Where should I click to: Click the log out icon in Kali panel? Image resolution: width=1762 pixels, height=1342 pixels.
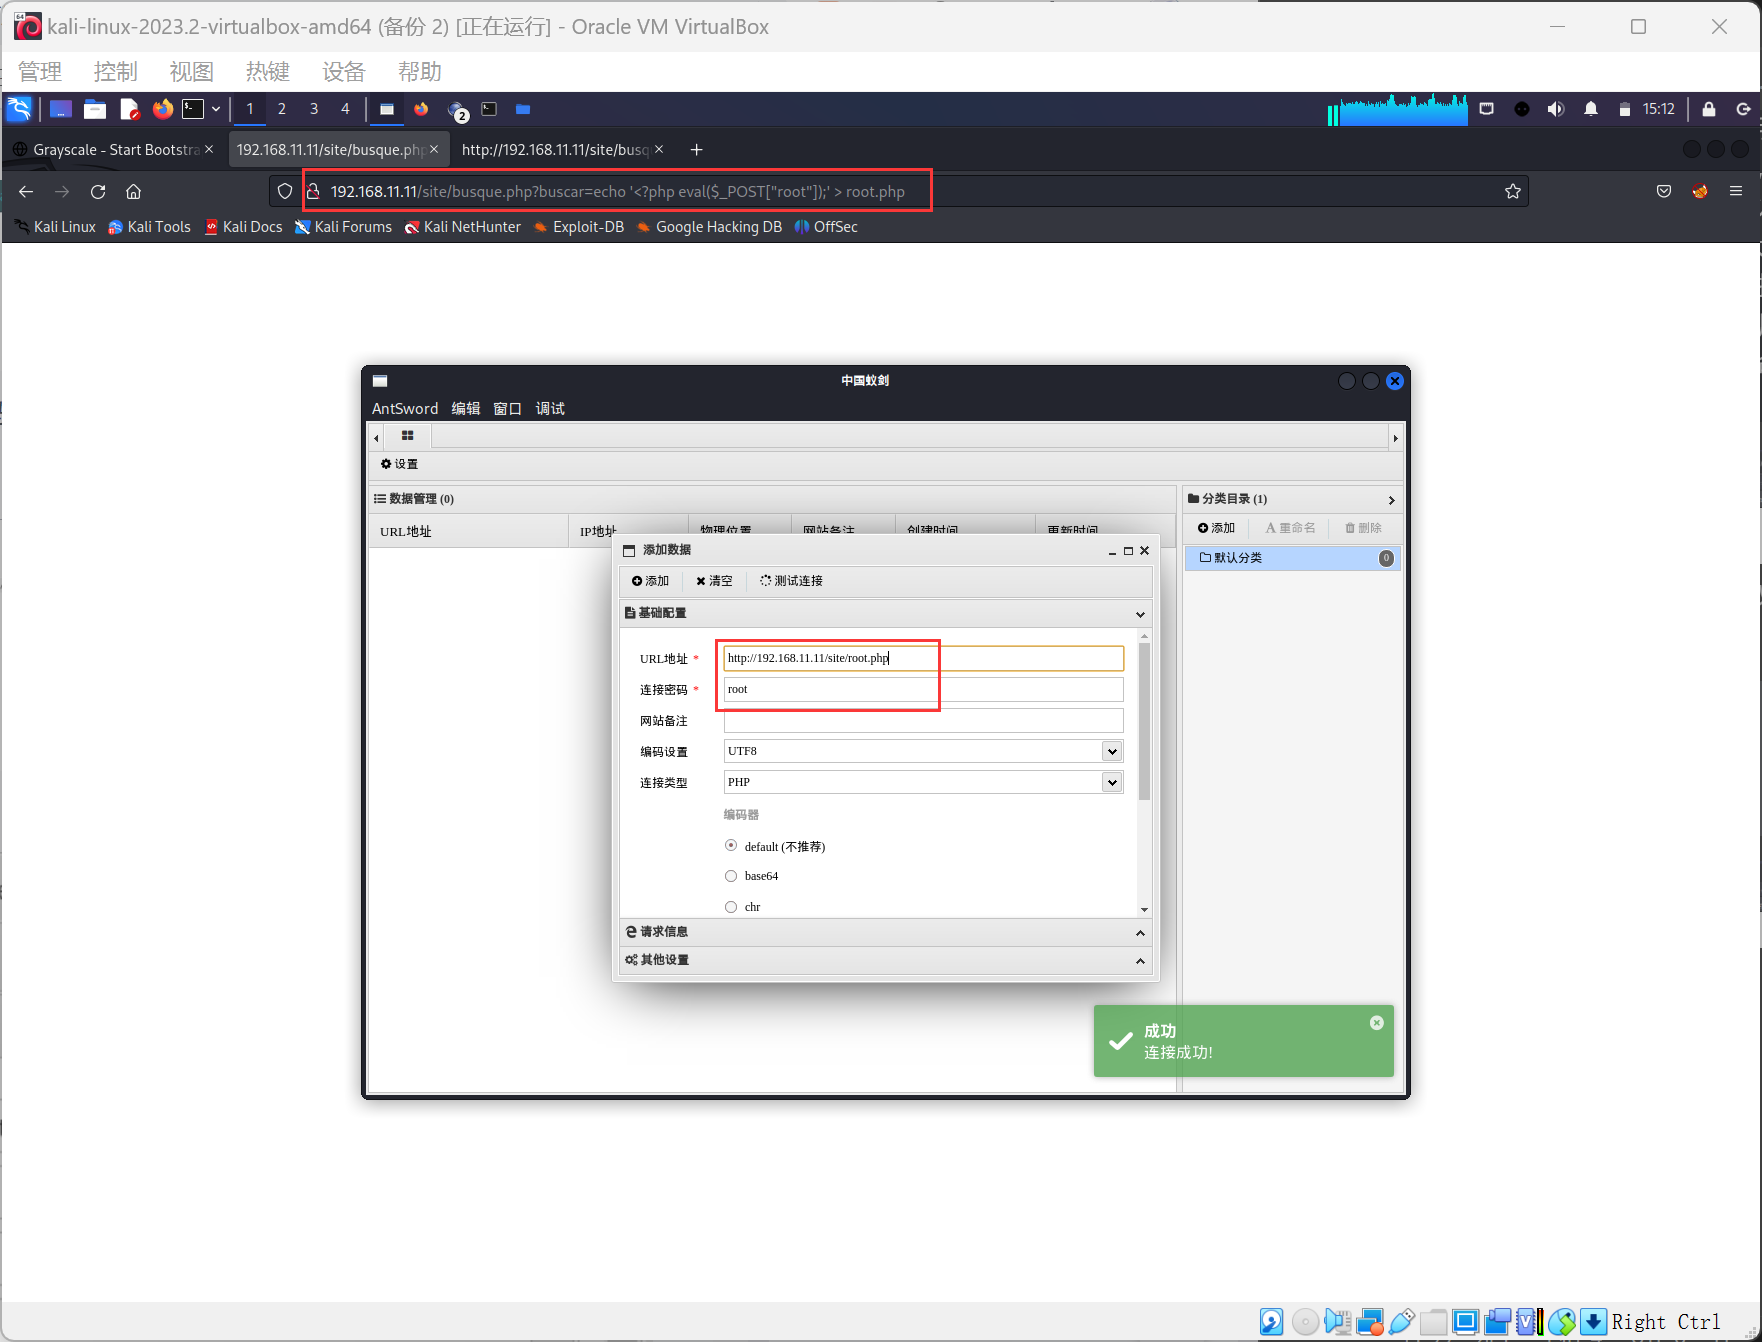(1743, 109)
